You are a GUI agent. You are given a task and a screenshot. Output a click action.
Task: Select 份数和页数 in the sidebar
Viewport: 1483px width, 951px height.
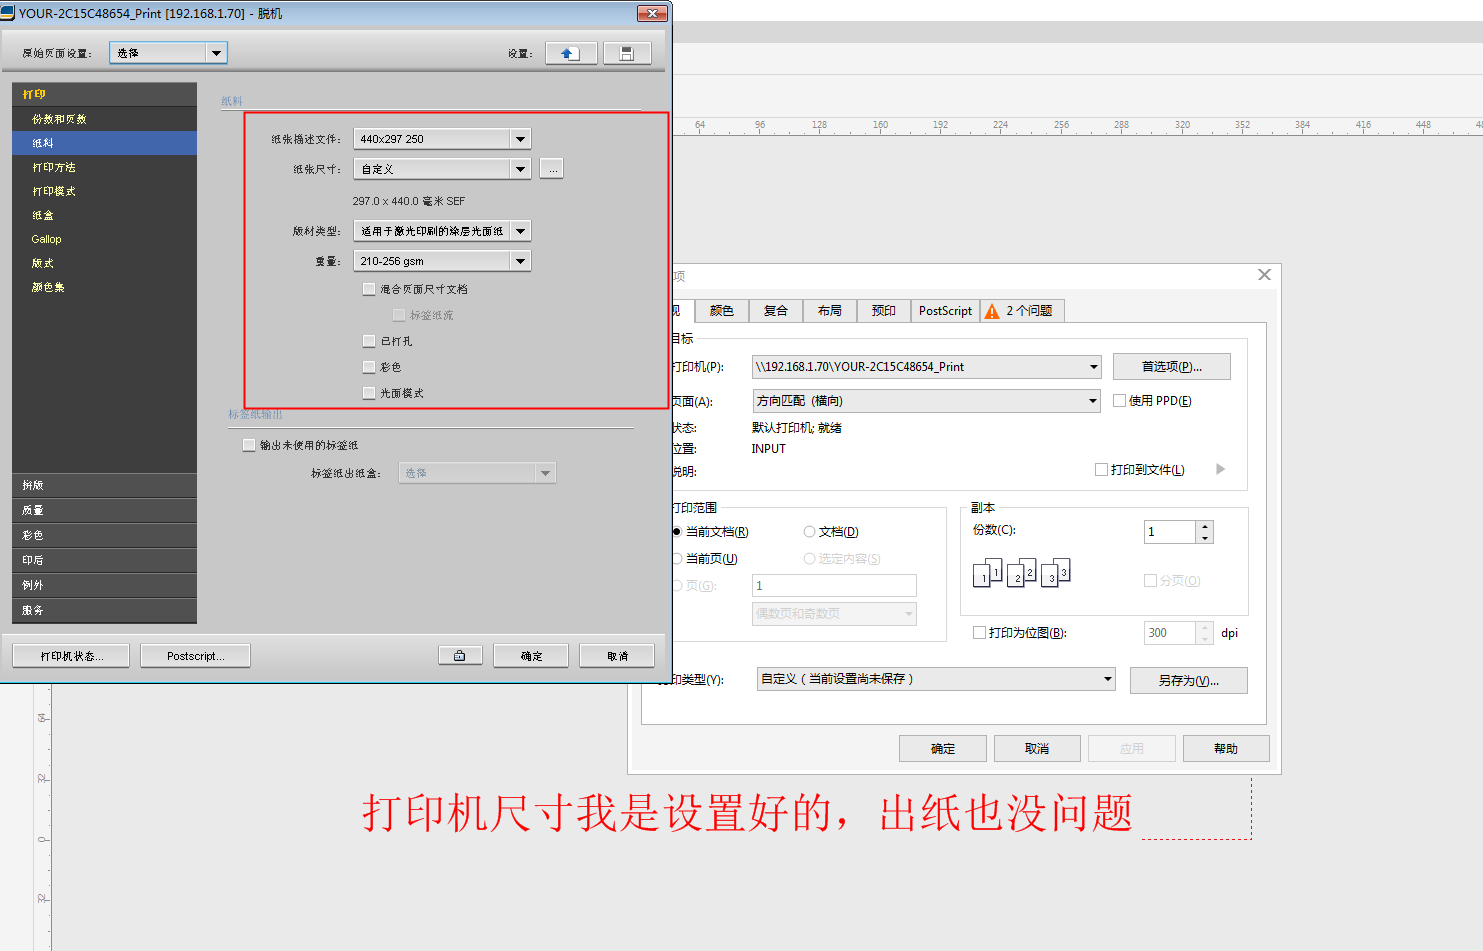pos(104,119)
